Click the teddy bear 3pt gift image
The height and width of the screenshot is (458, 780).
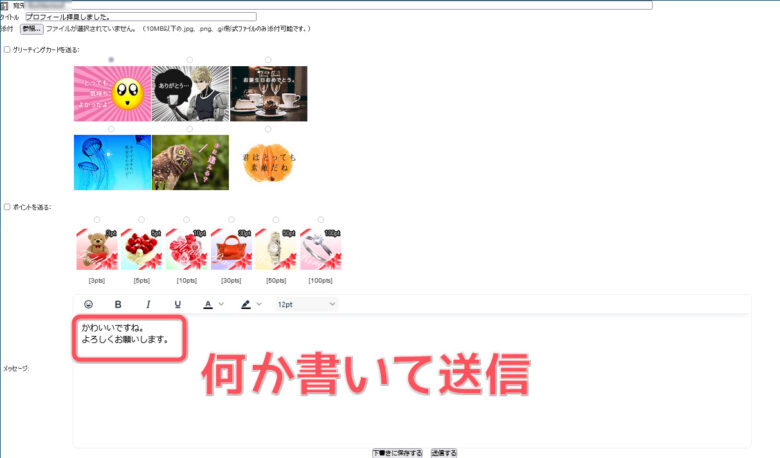(x=96, y=249)
